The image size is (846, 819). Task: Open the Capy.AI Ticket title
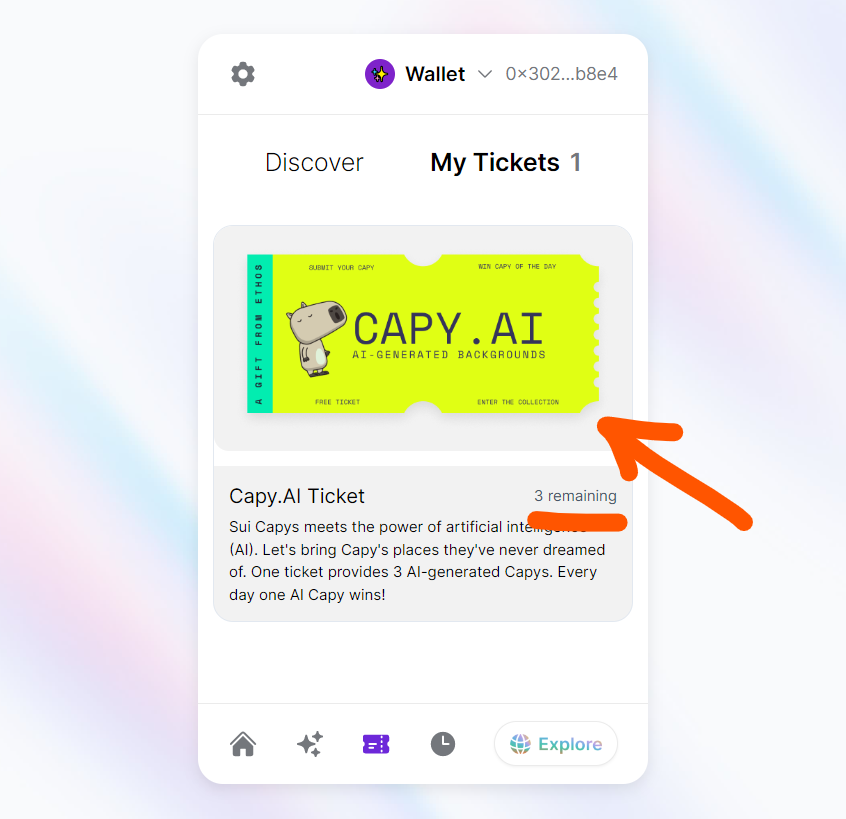click(297, 496)
